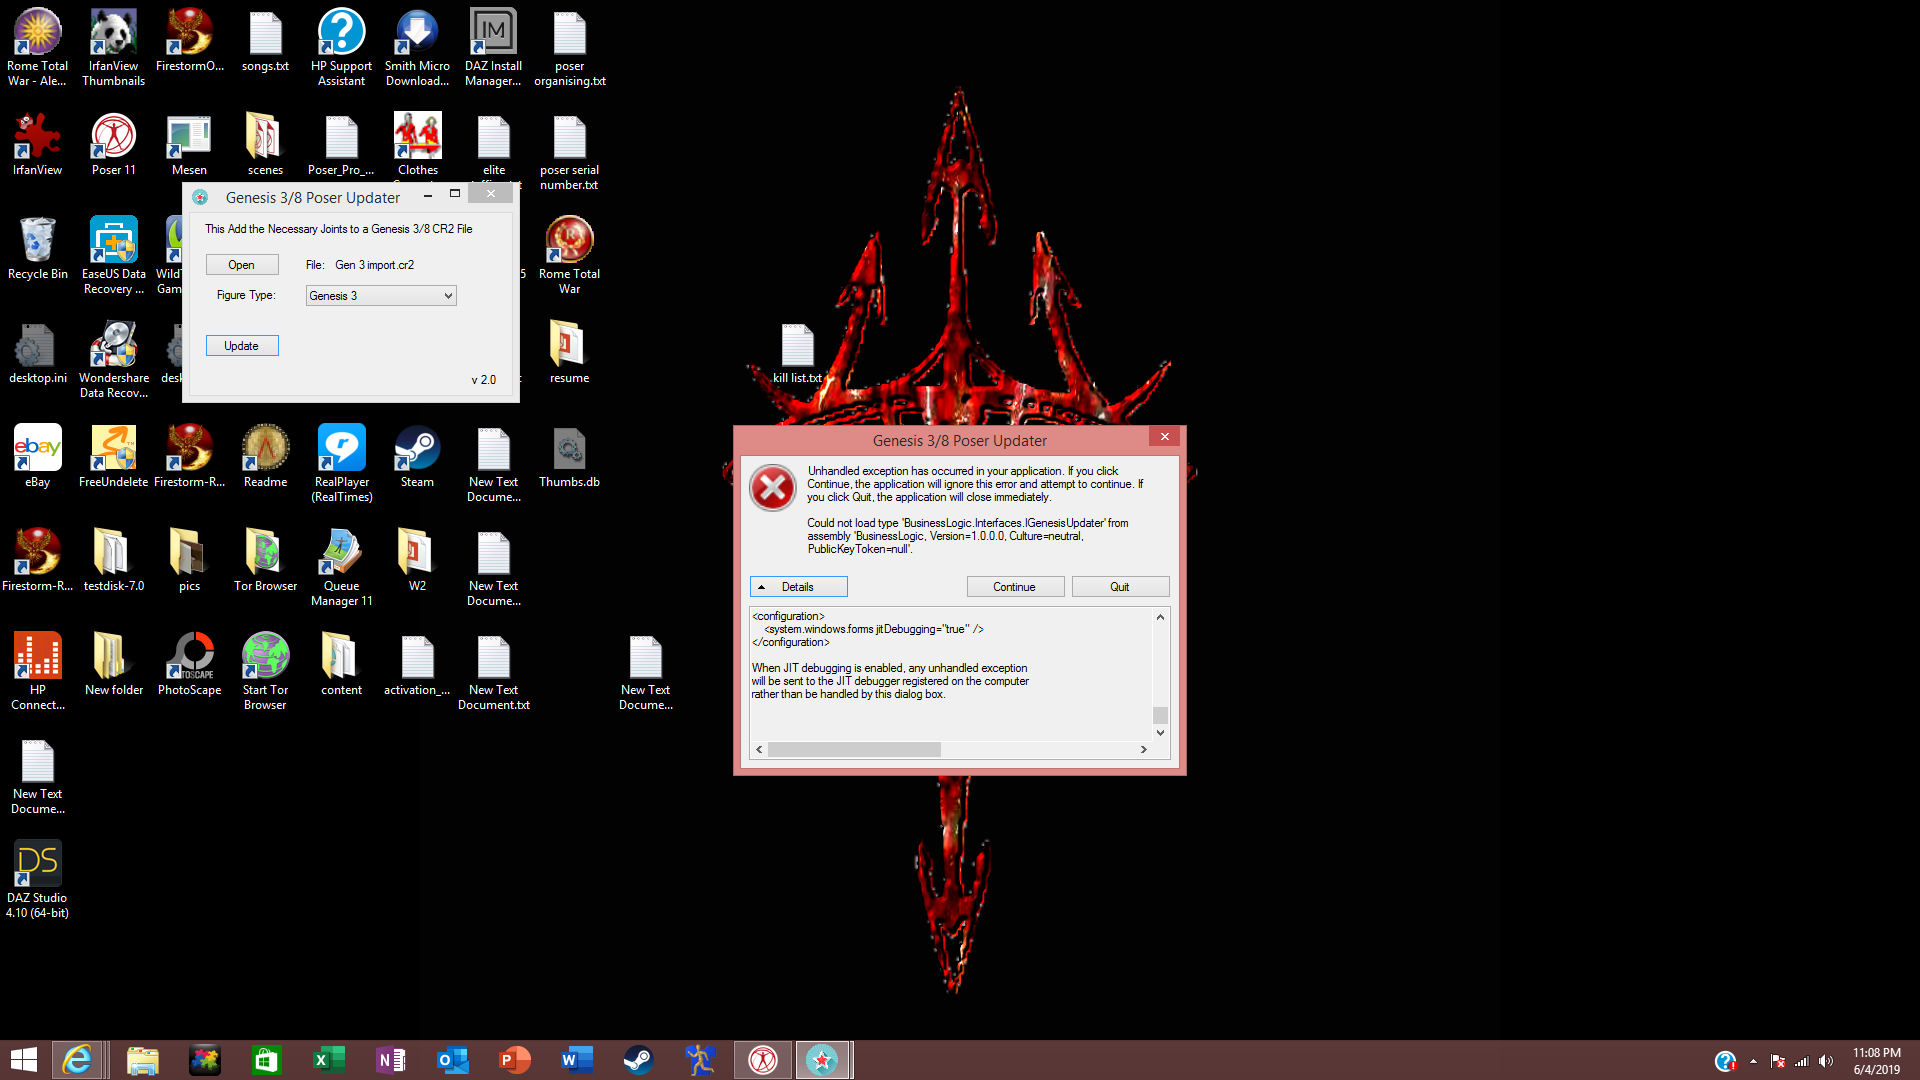
Task: Click the horizontal scrollbar thumb in details box
Action: pyautogui.click(x=854, y=750)
